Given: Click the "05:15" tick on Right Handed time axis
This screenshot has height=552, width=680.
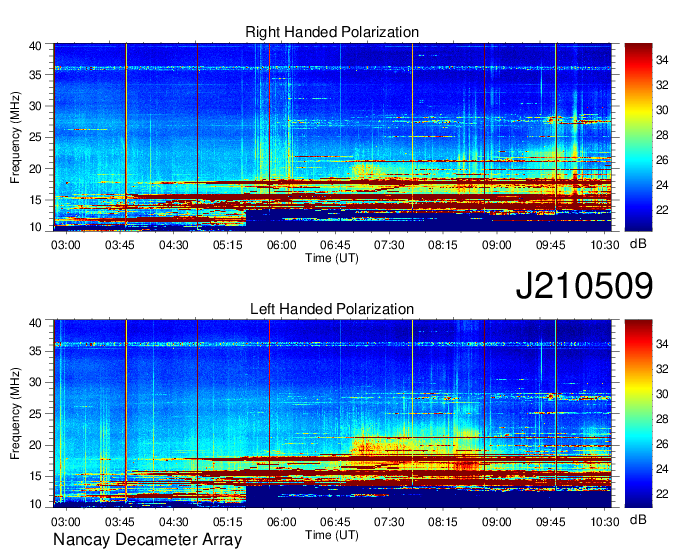Looking at the screenshot, I should tap(227, 245).
